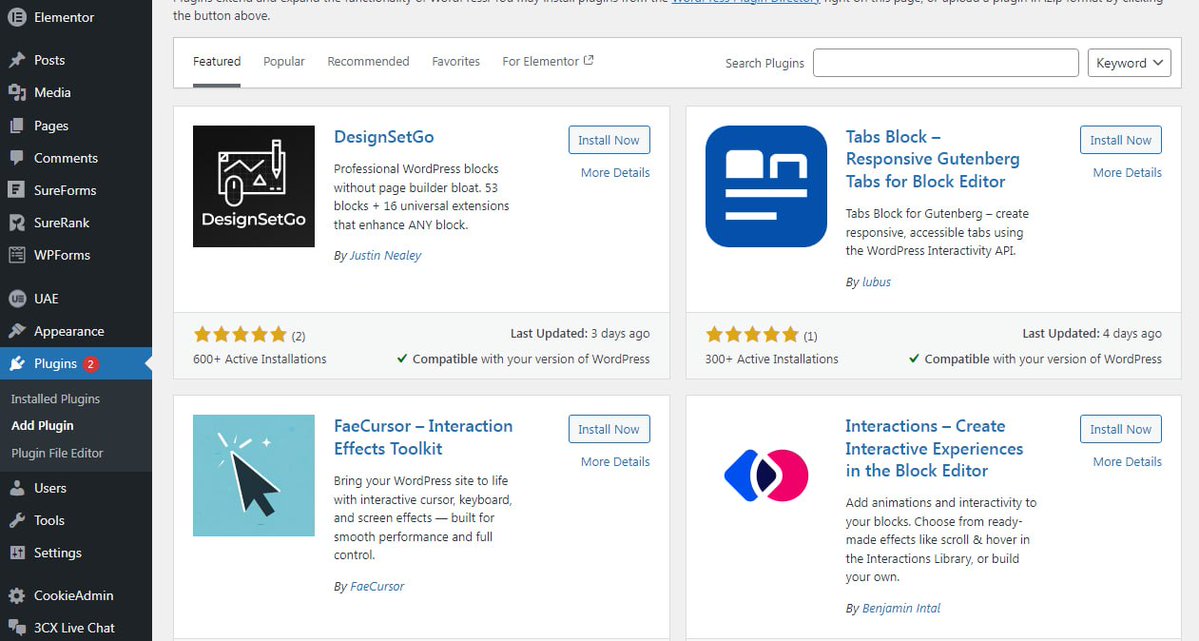This screenshot has width=1199, height=641.
Task: Install the Tabs Block plugin
Action: point(1120,140)
